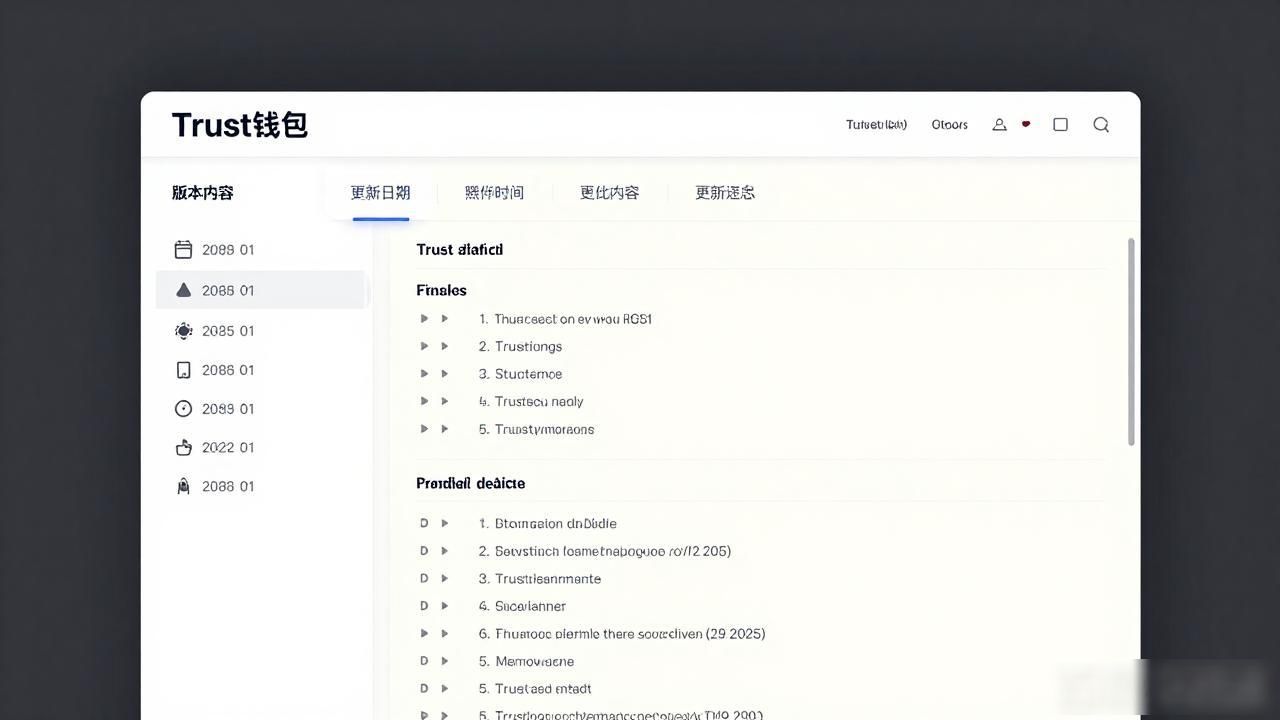
Task: Click the gear-like icon beside 2085 01
Action: tap(183, 331)
